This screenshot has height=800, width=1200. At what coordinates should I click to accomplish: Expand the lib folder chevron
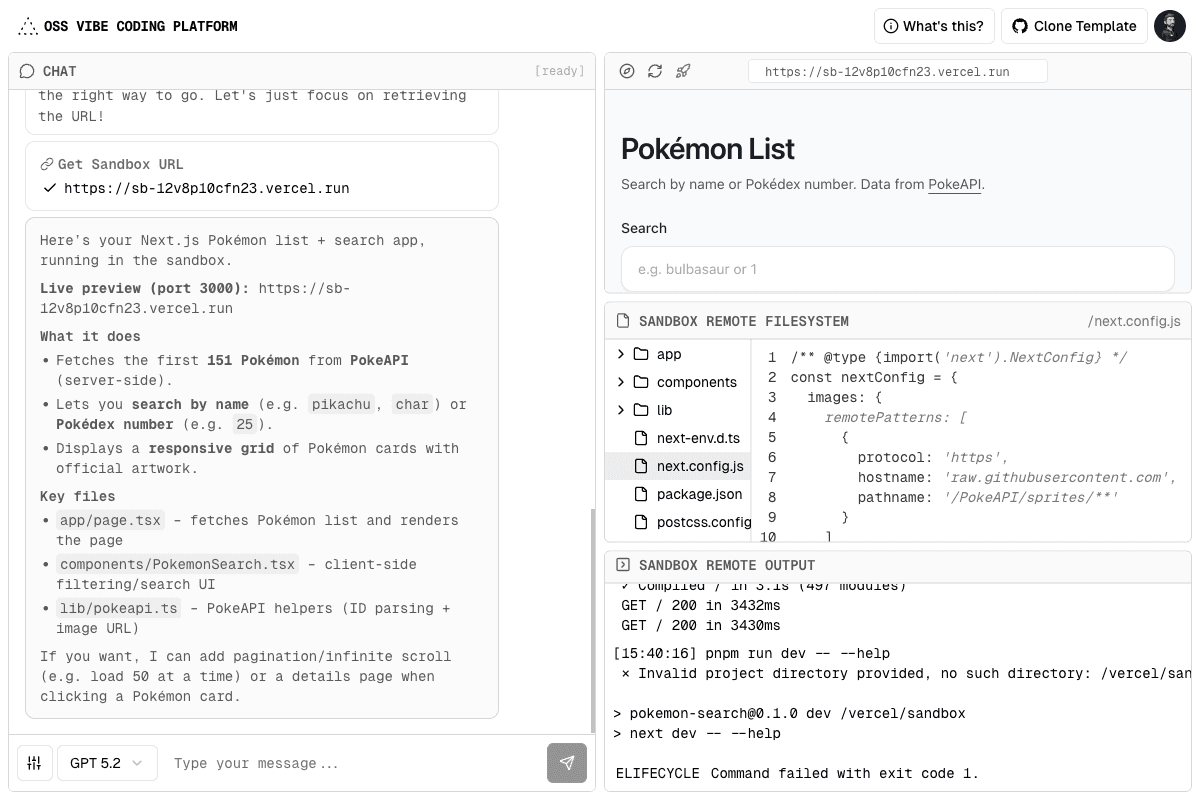(x=621, y=410)
